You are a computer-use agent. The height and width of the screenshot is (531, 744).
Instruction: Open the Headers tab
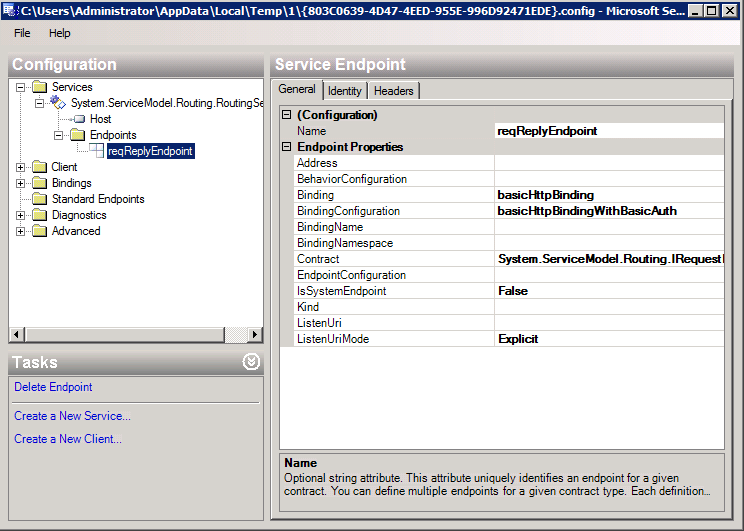pyautogui.click(x=393, y=91)
